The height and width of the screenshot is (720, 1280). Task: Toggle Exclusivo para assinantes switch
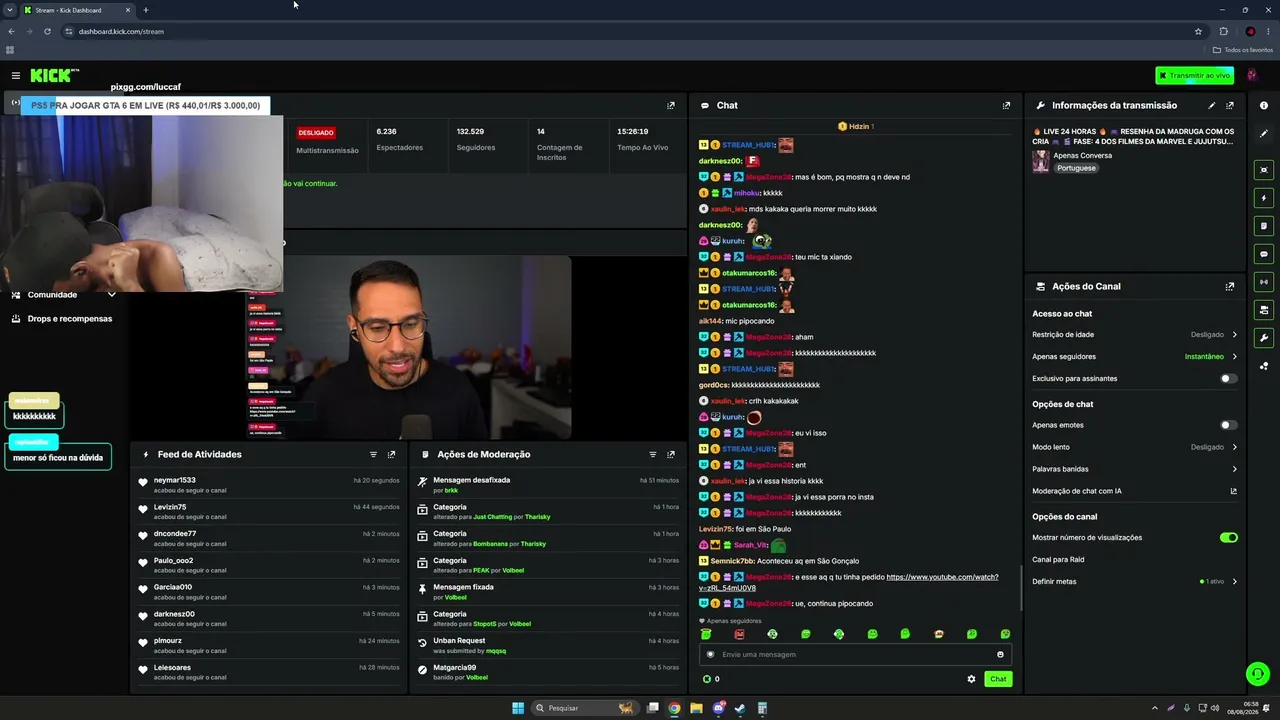pos(1229,379)
